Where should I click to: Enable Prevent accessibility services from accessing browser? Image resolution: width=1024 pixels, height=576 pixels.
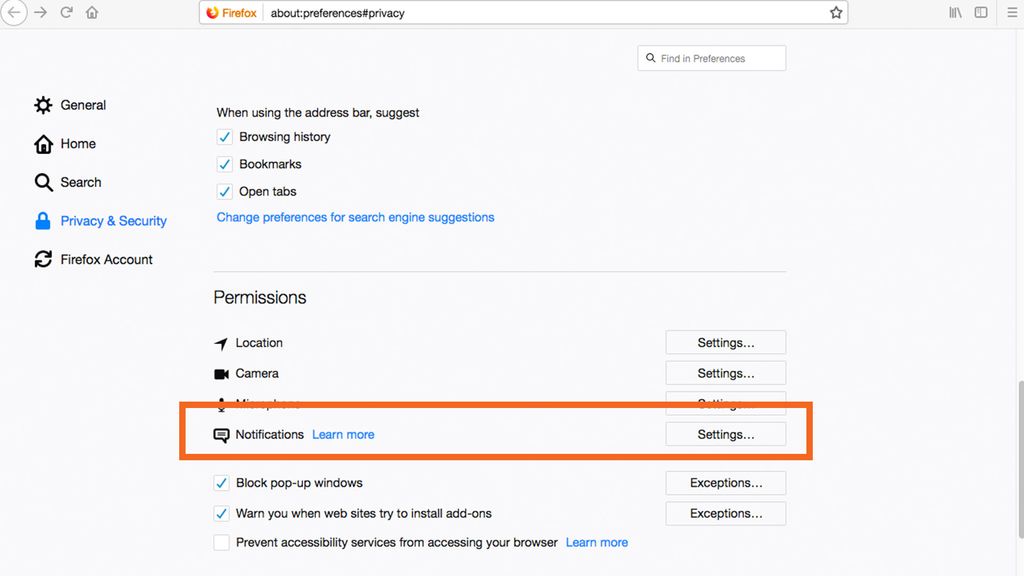[x=221, y=542]
